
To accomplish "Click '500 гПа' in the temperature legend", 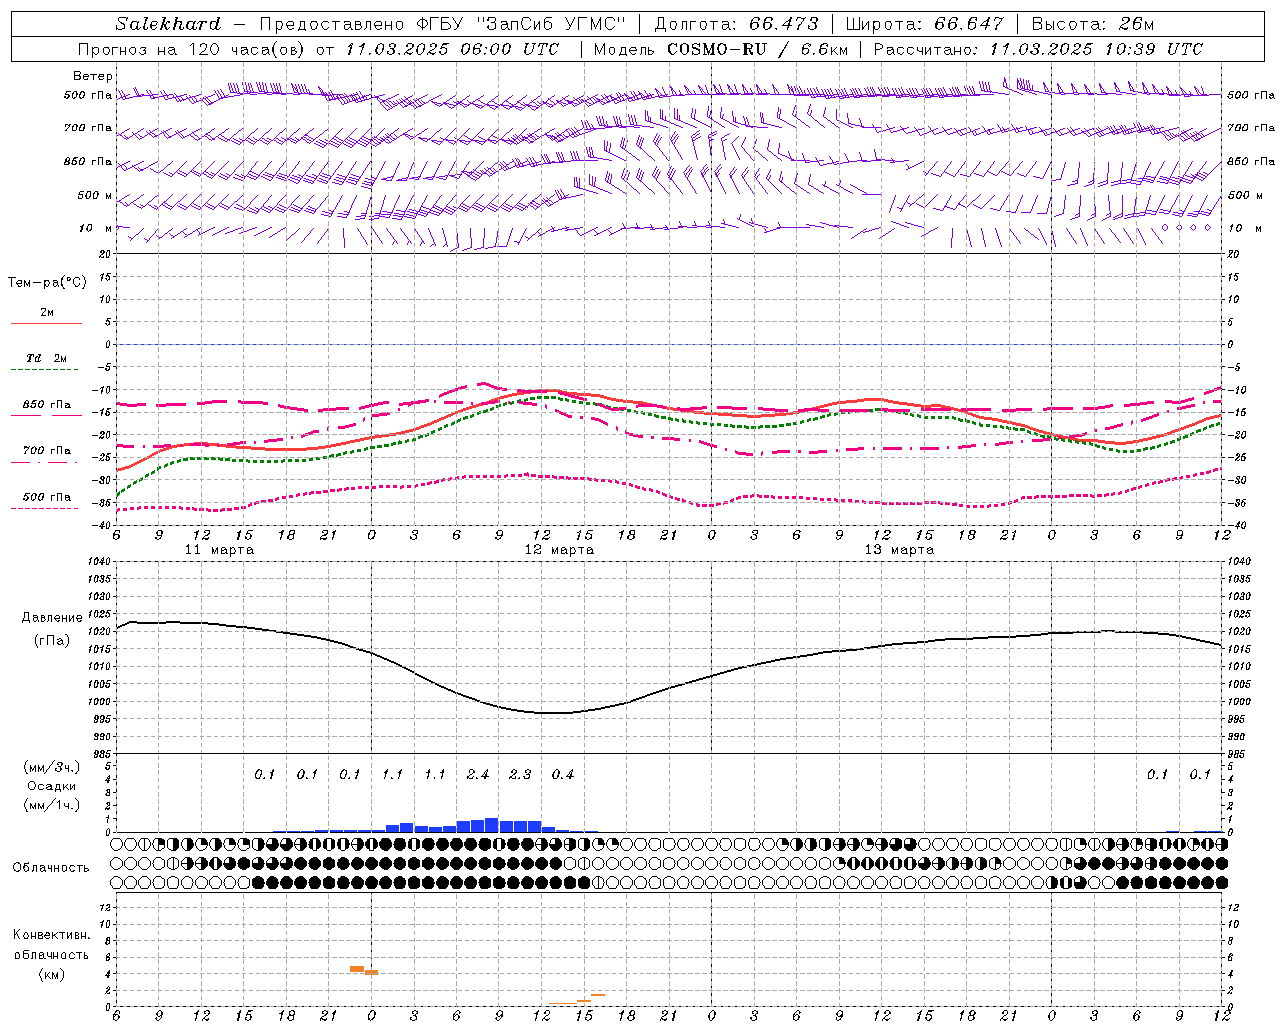I will (47, 497).
